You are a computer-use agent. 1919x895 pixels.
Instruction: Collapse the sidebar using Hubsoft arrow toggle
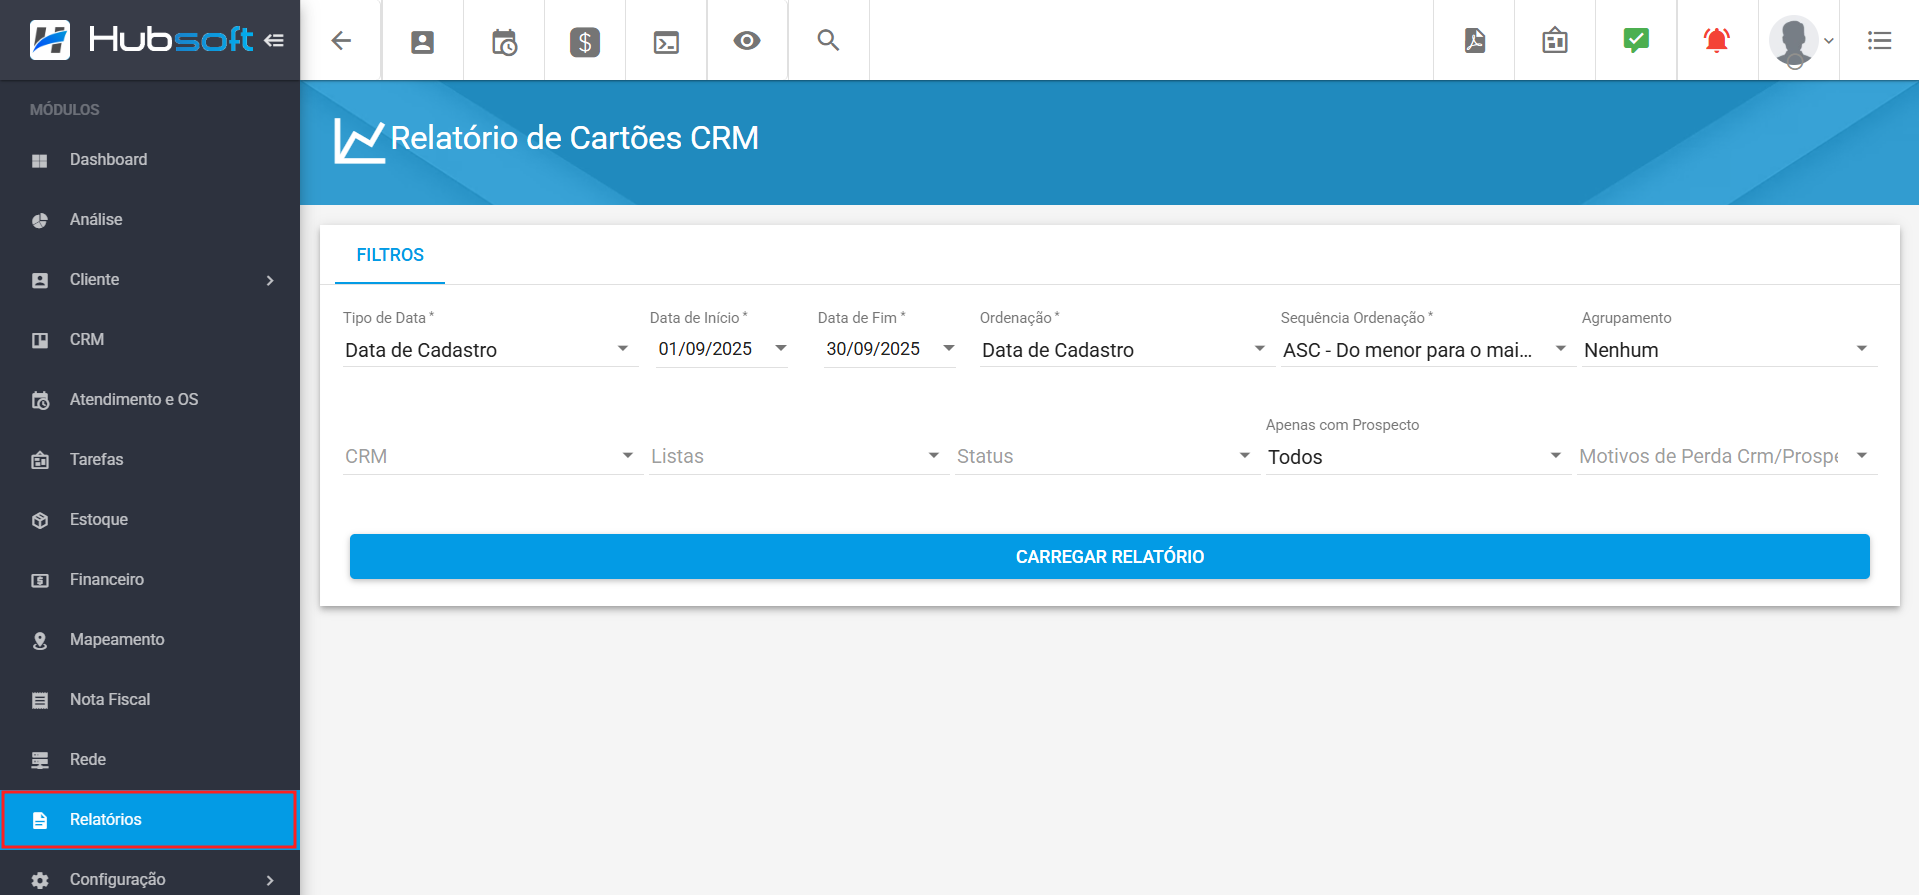point(274,41)
